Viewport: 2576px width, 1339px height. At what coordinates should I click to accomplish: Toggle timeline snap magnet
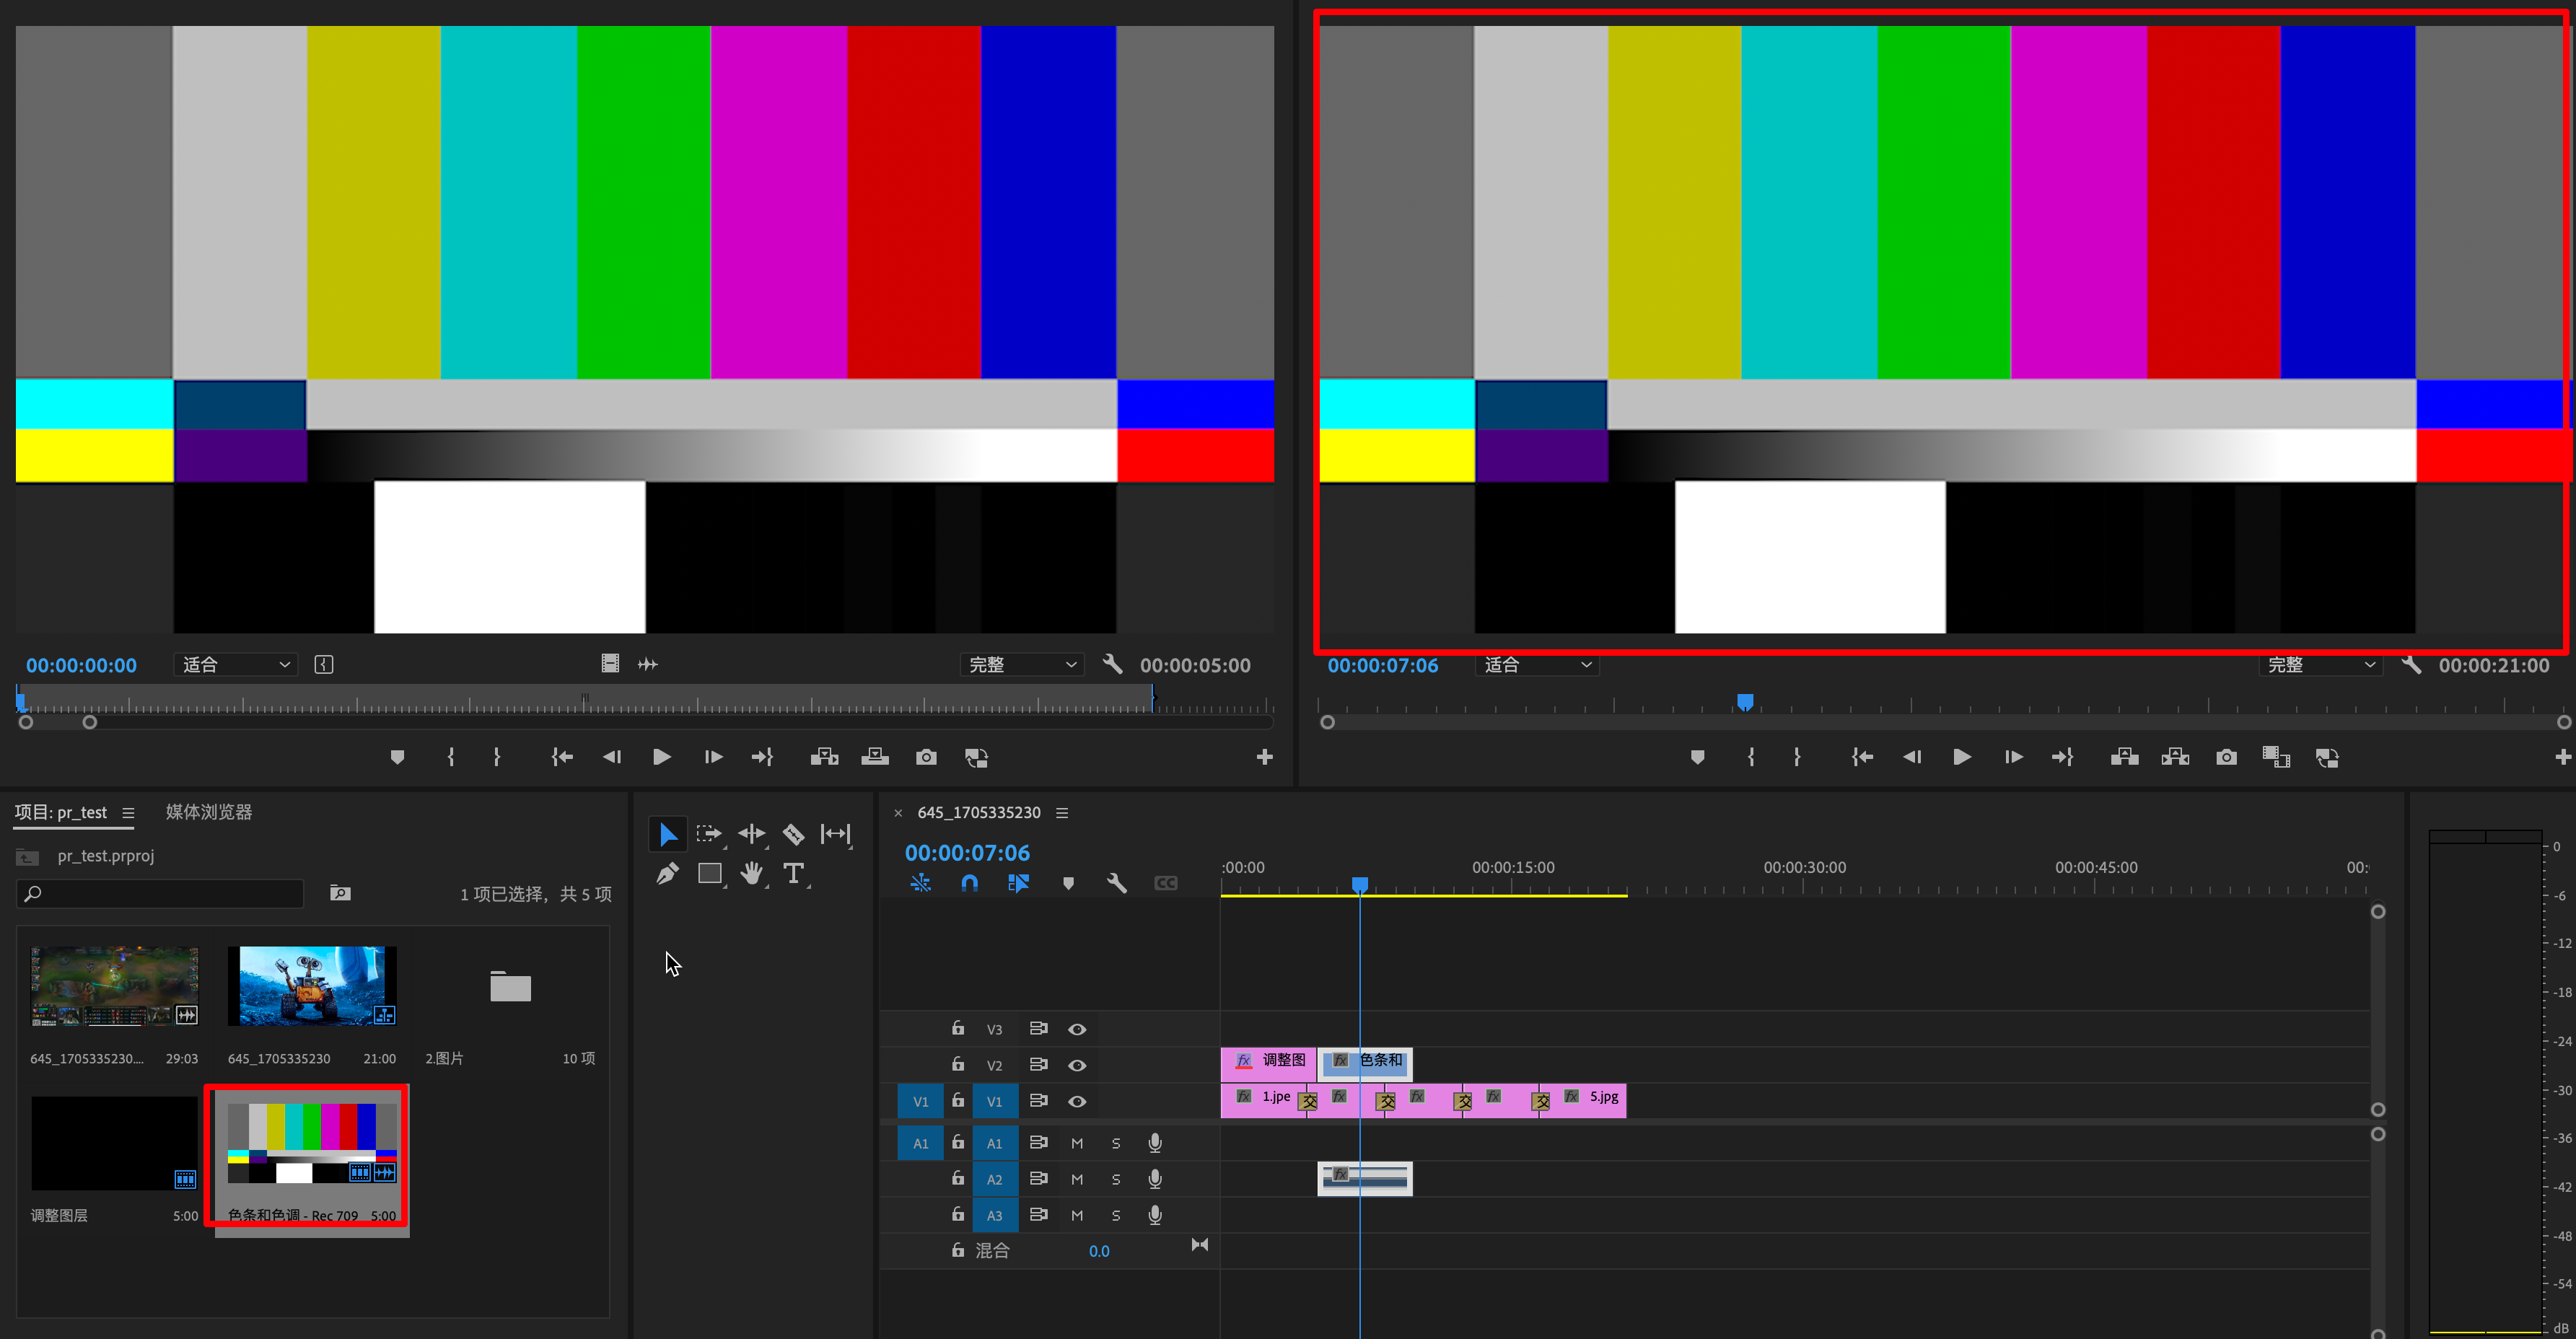tap(969, 883)
